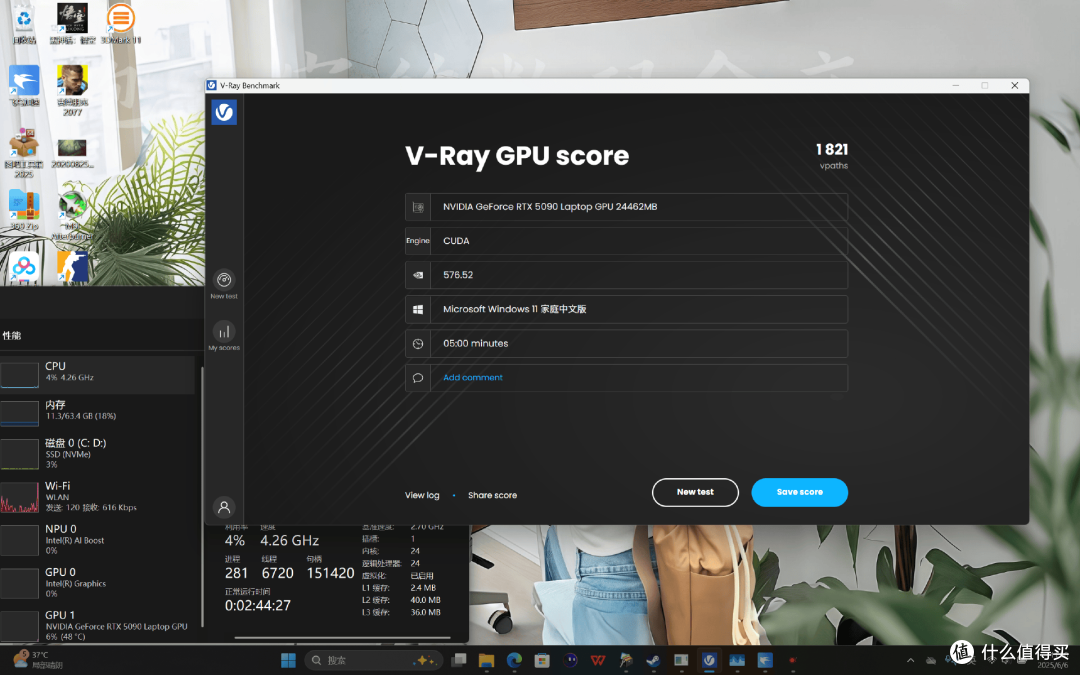
Task: Select 内存 memory entry in Task Manager
Action: pos(97,412)
